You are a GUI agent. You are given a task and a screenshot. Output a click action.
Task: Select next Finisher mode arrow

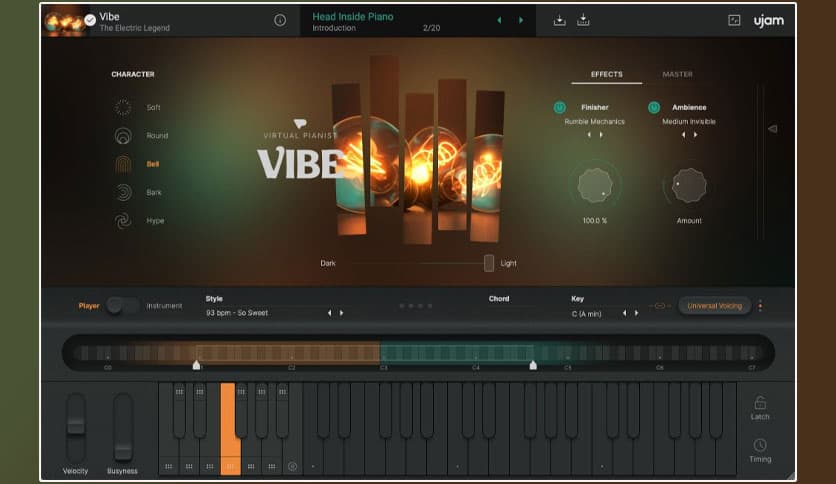(601, 135)
